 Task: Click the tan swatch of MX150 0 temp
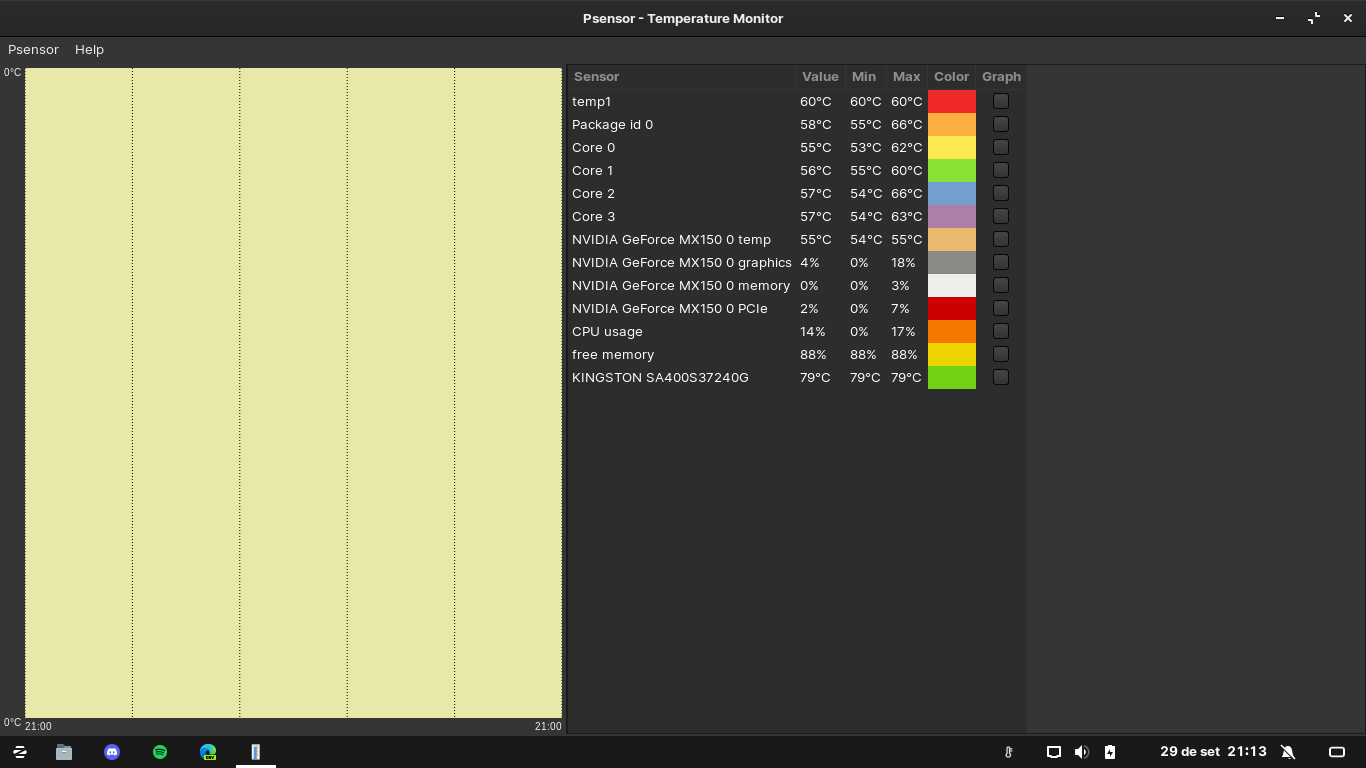point(952,239)
